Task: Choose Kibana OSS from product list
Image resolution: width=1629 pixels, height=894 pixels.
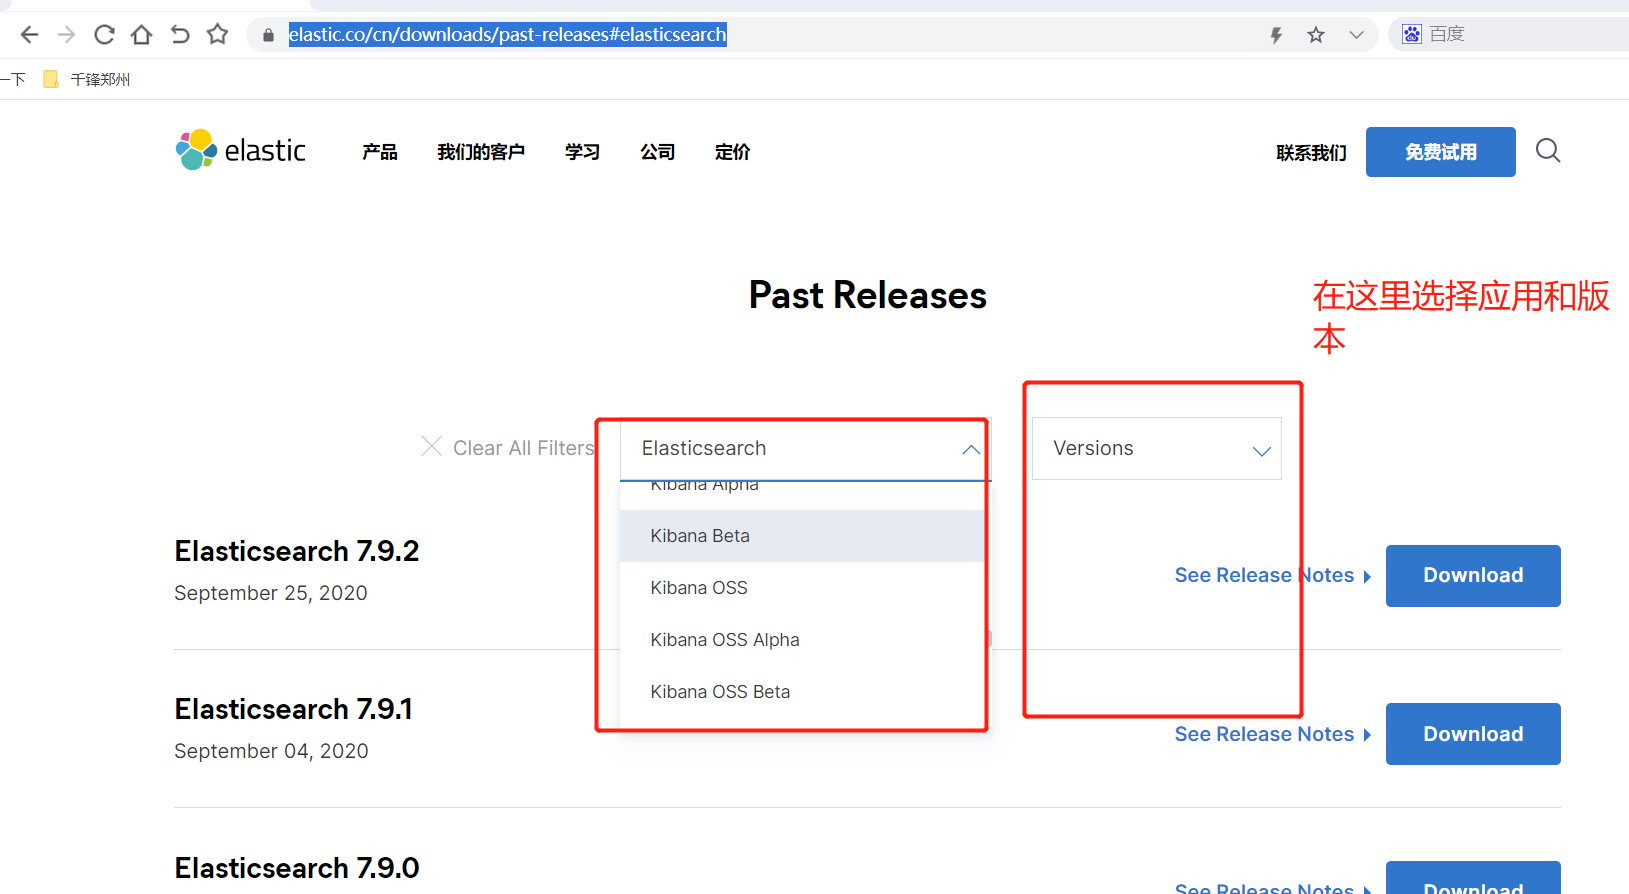Action: click(x=803, y=588)
